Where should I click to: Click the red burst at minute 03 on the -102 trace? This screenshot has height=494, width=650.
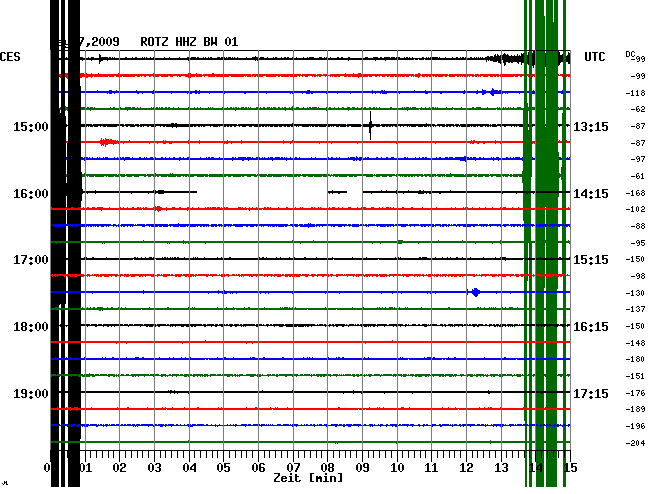158,208
